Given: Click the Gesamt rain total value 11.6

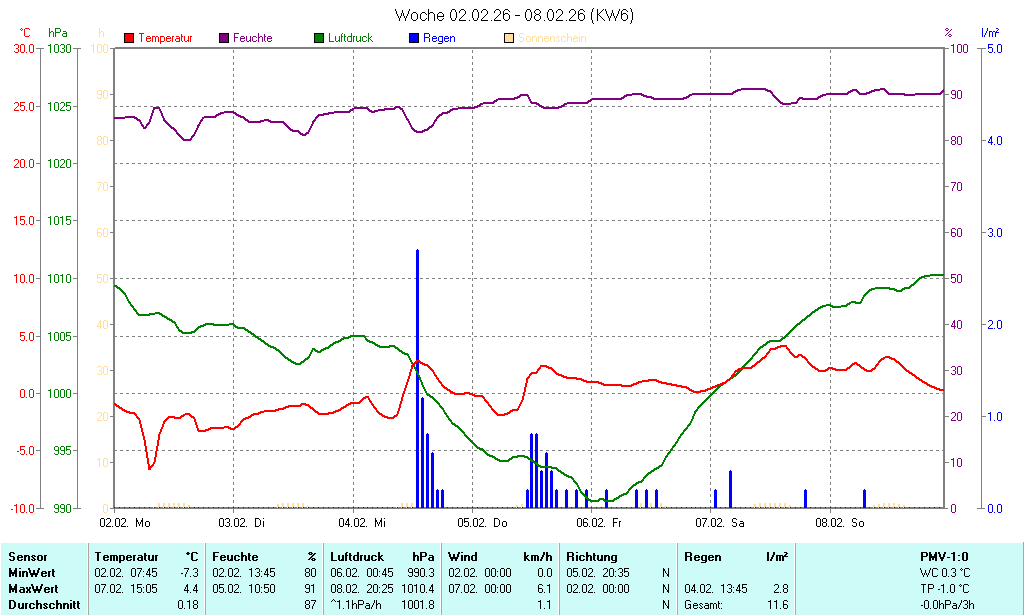Looking at the screenshot, I should 777,605.
